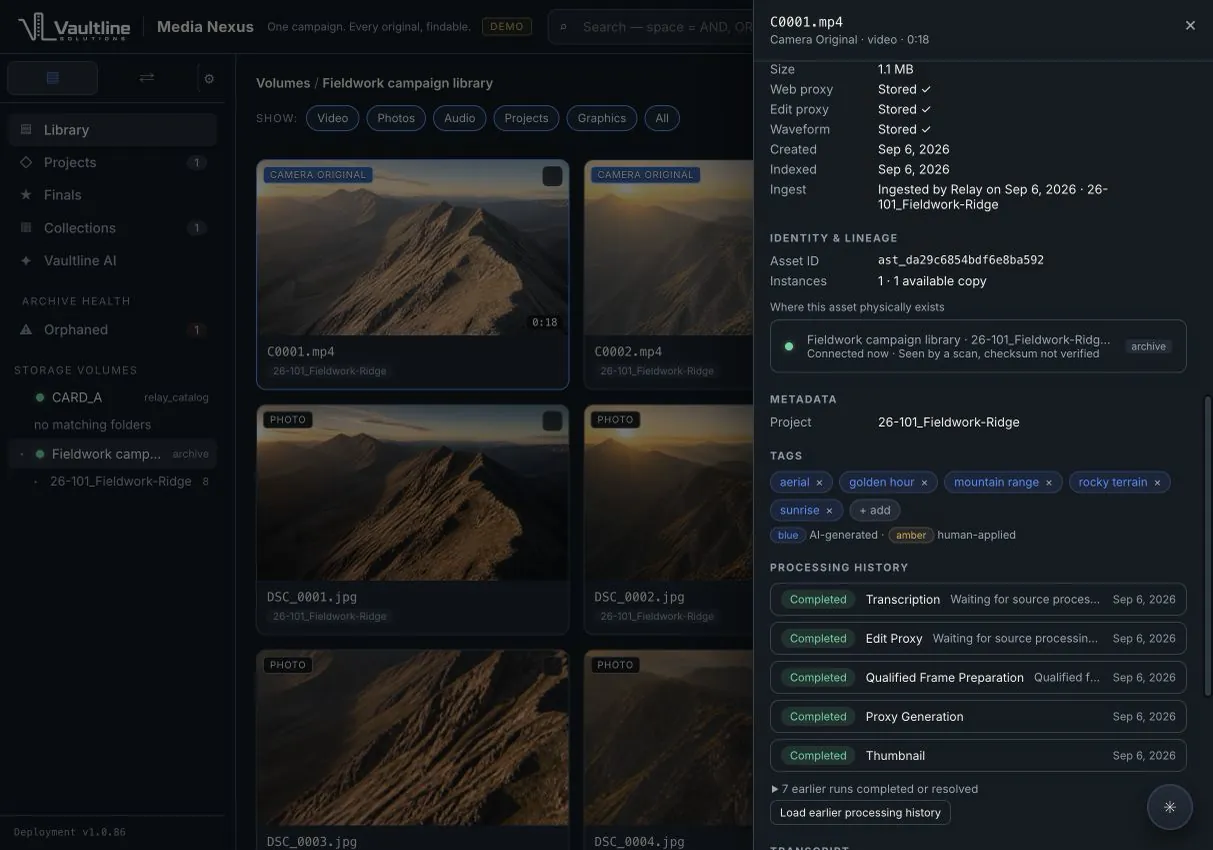Remove the aerial tag
Screen dimensions: 1213x850
tap(819, 483)
